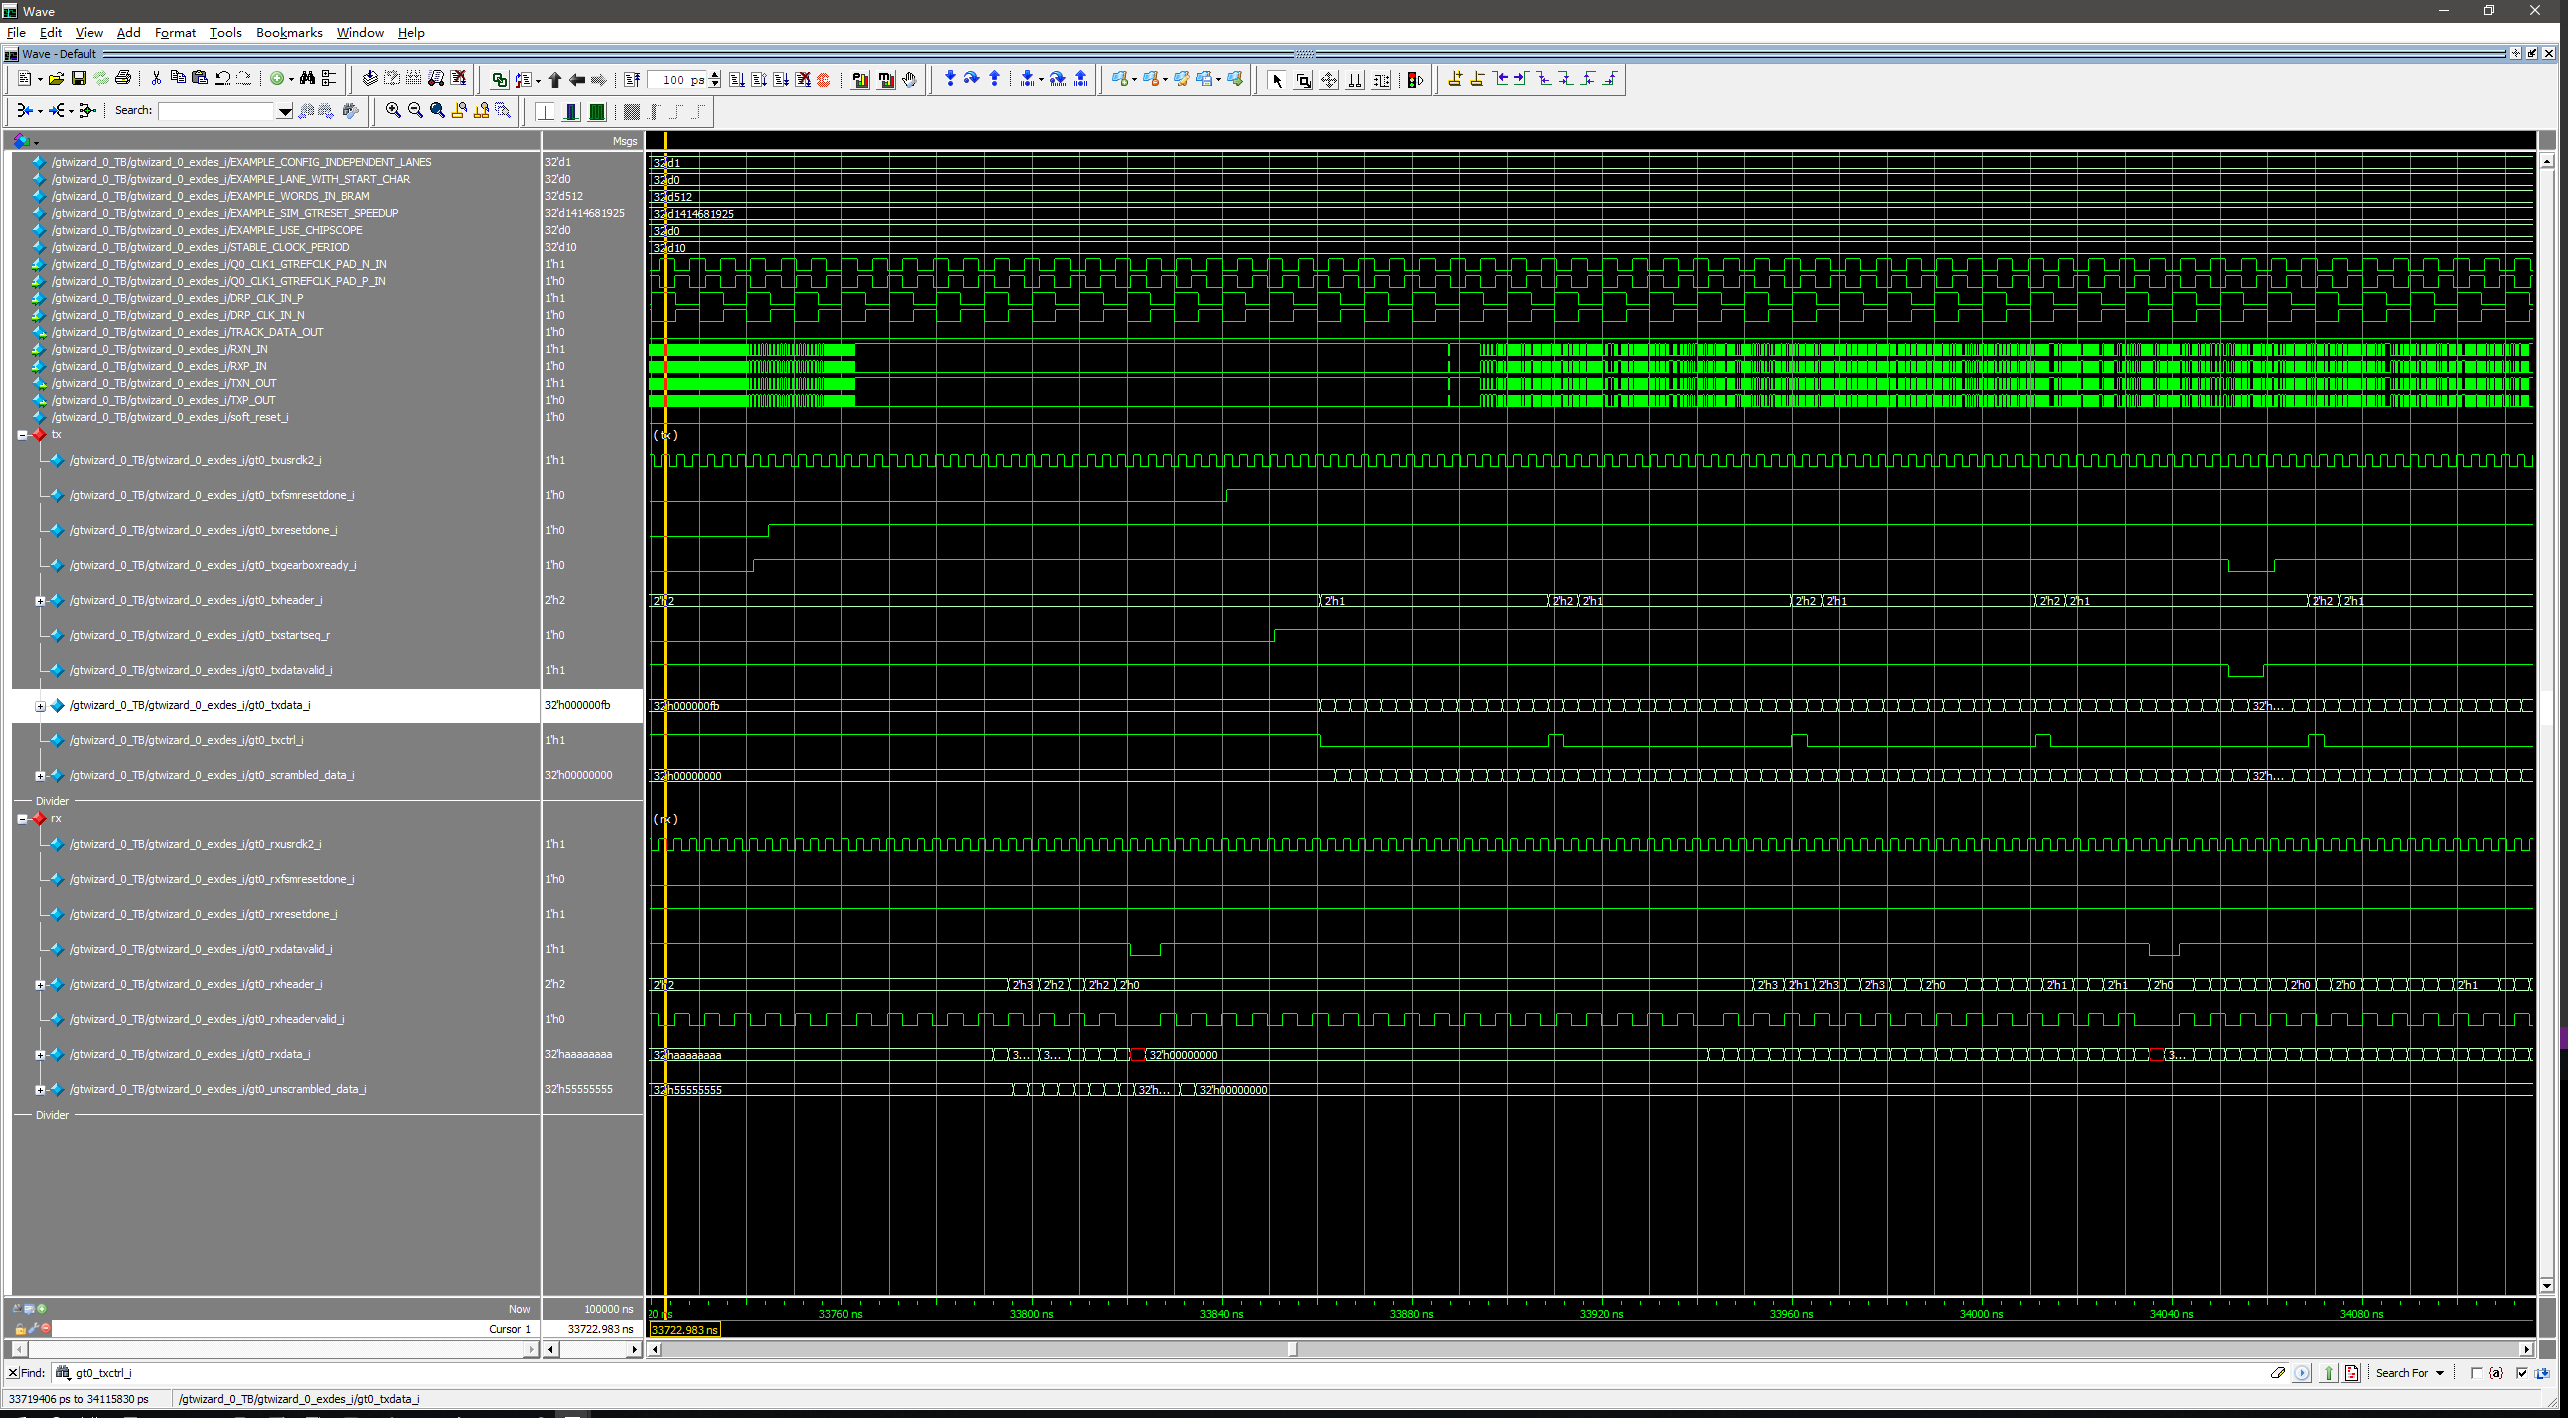This screenshot has width=2568, height=1418.
Task: Click the Zoom In magnifier icon
Action: 393,111
